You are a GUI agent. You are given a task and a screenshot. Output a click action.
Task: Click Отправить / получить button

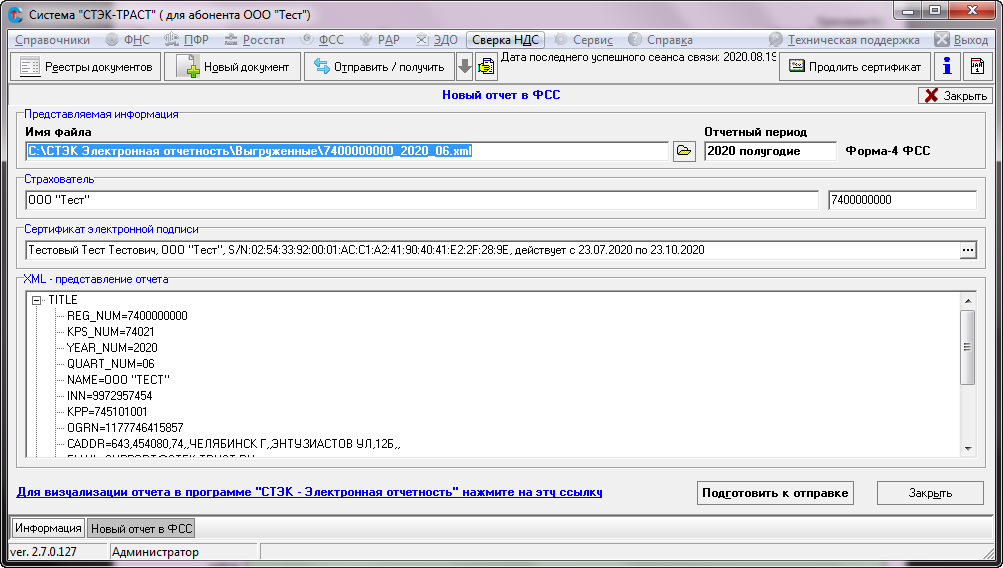(379, 67)
